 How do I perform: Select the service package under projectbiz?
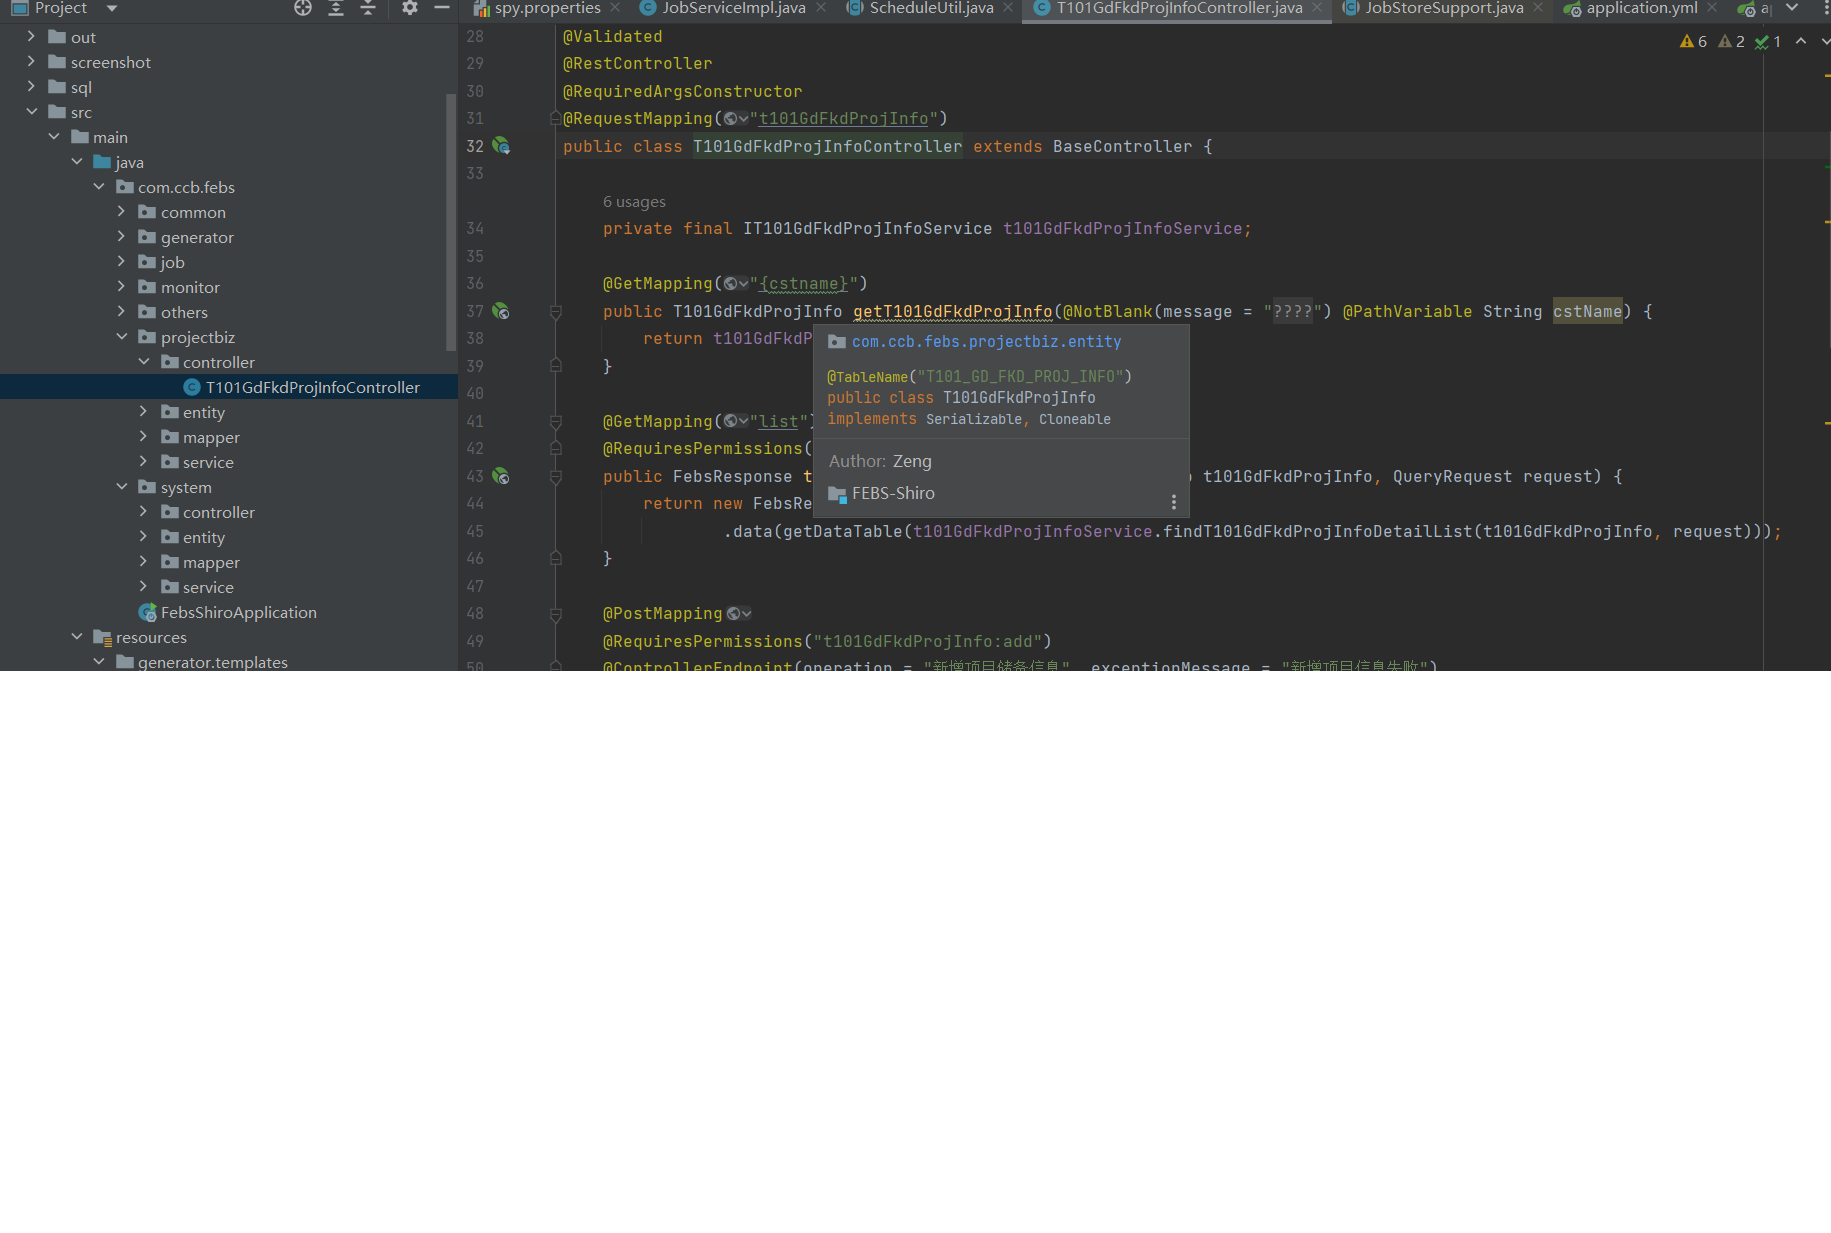click(208, 462)
